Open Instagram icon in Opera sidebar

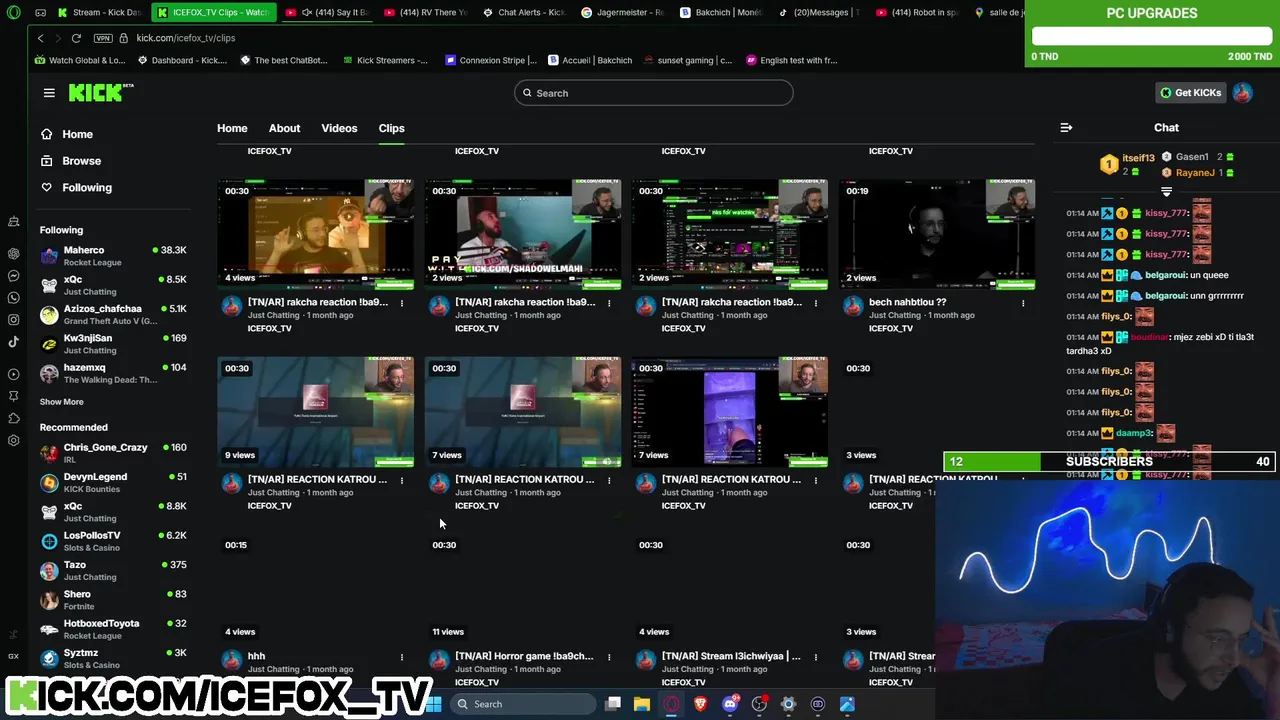click(x=13, y=320)
